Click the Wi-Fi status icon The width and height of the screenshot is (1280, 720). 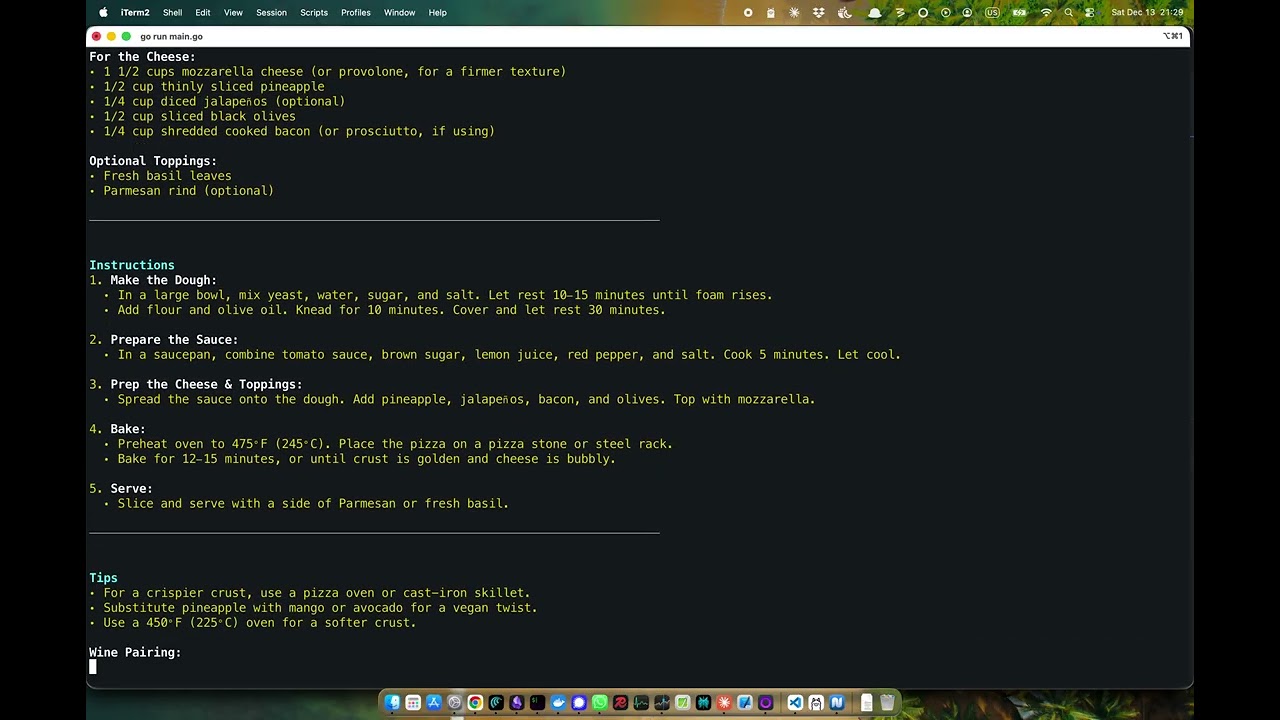pyautogui.click(x=1046, y=13)
